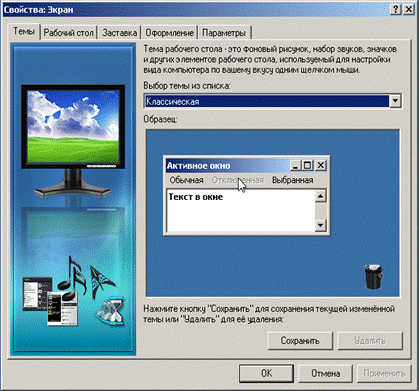The height and width of the screenshot is (391, 419).
Task: Click Выбранная menu in sample window
Action: [292, 180]
